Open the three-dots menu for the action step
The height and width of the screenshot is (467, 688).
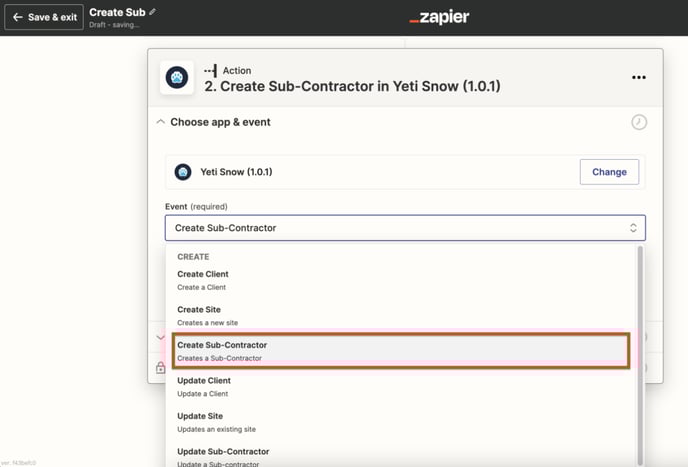coord(638,77)
